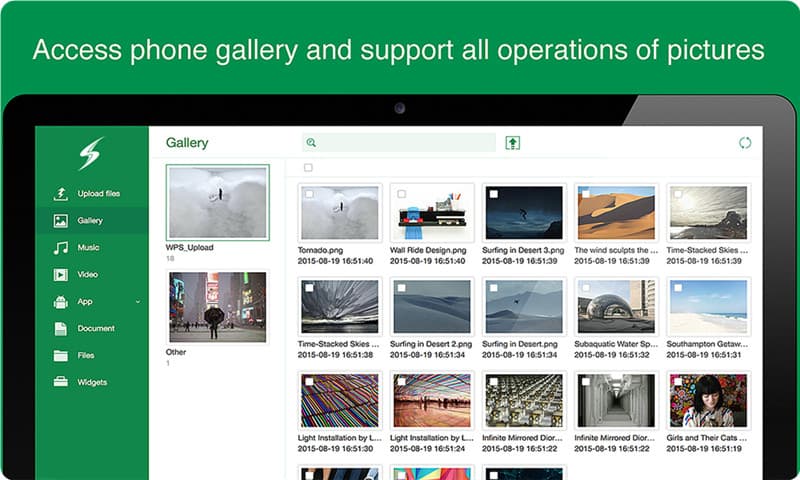Screen dimensions: 800x480
Task: Open the Subaquatic Water dome thumbnail
Action: point(616,307)
